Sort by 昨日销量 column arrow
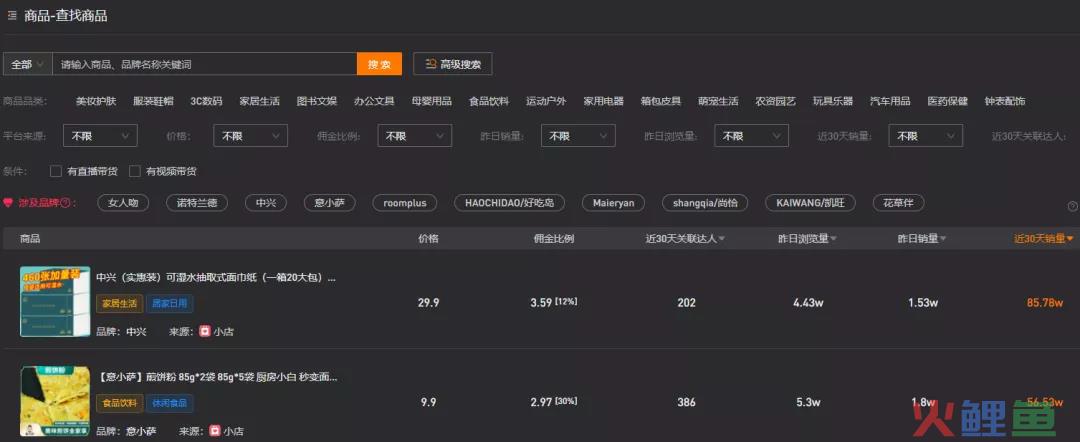Image resolution: width=1080 pixels, height=442 pixels. 943,239
